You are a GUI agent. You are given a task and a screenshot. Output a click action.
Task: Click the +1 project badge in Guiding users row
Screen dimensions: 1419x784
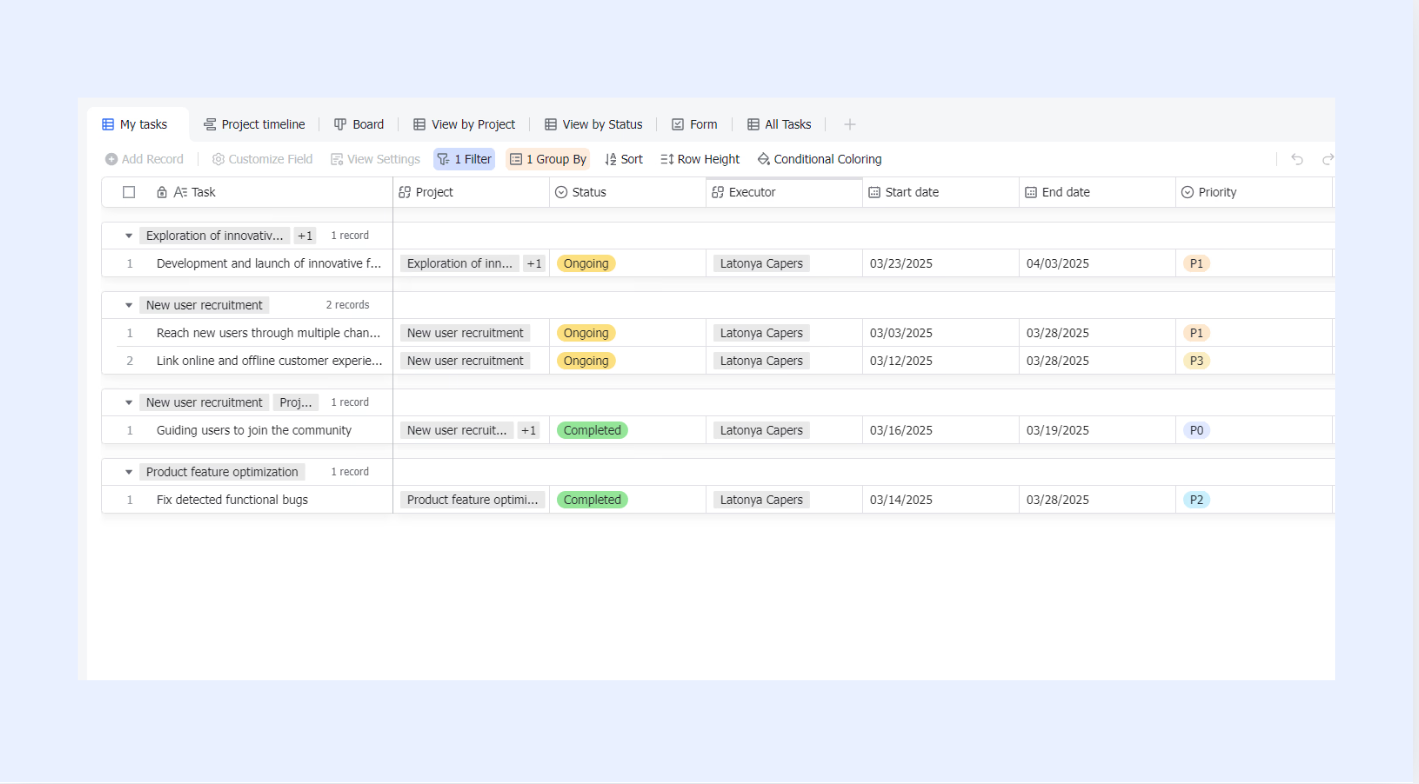(529, 431)
